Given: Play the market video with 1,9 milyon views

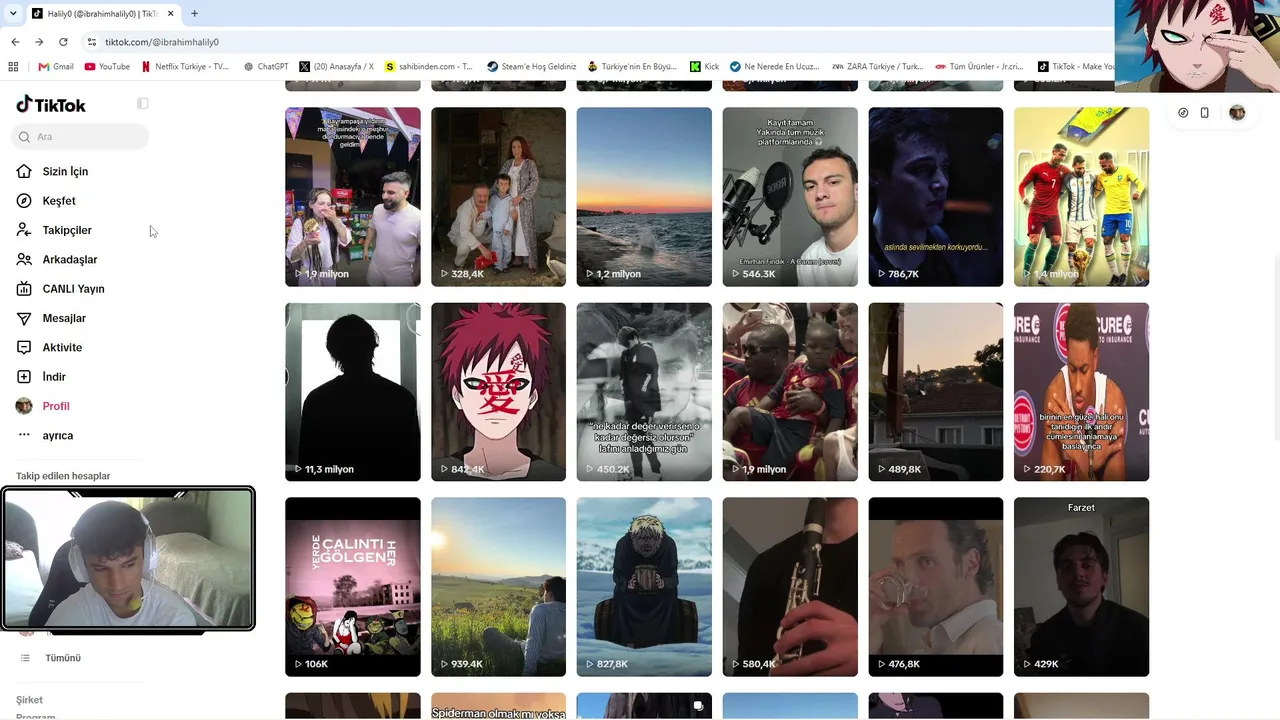Looking at the screenshot, I should [353, 197].
